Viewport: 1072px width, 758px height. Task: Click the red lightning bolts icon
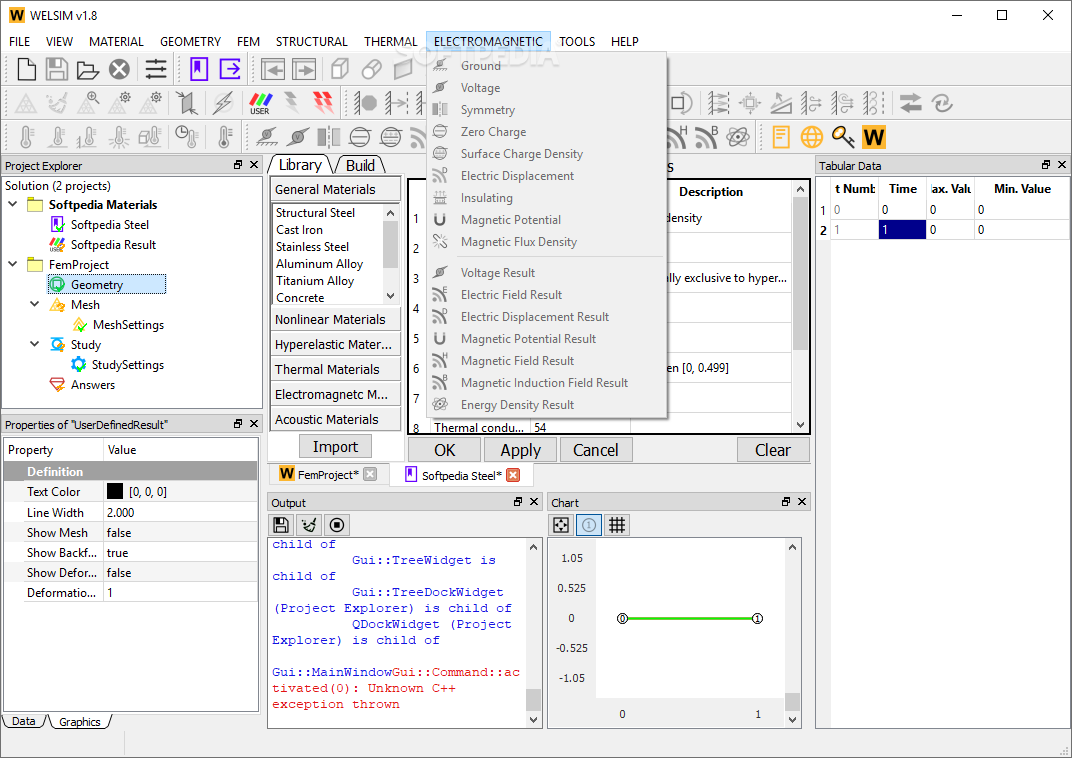tap(323, 103)
